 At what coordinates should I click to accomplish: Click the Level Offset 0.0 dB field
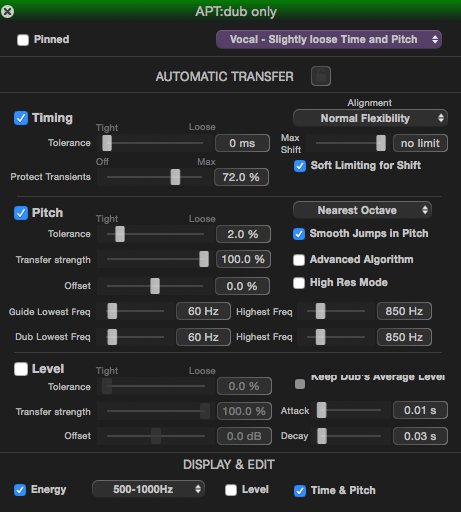(244, 436)
